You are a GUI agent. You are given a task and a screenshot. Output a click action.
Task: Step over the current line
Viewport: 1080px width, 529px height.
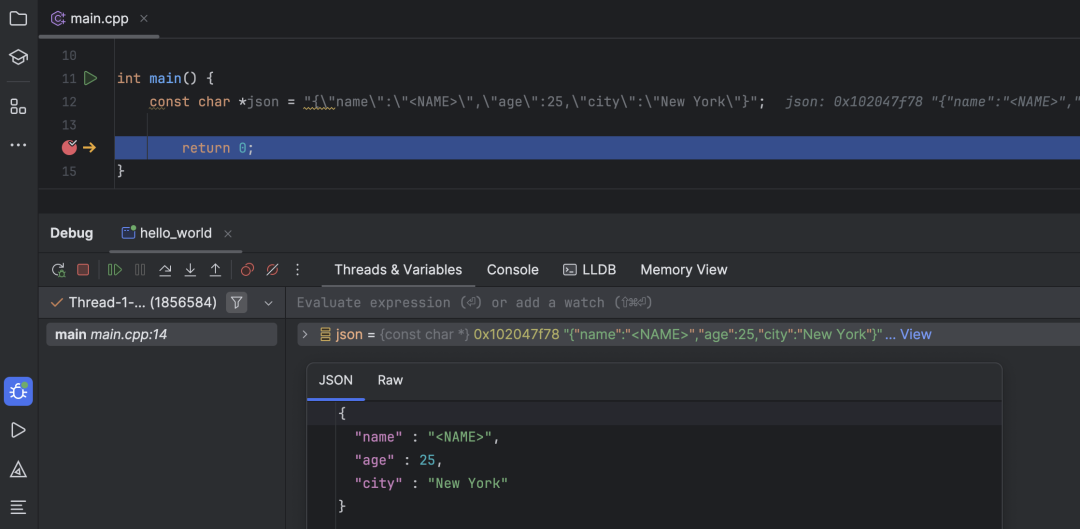[165, 270]
